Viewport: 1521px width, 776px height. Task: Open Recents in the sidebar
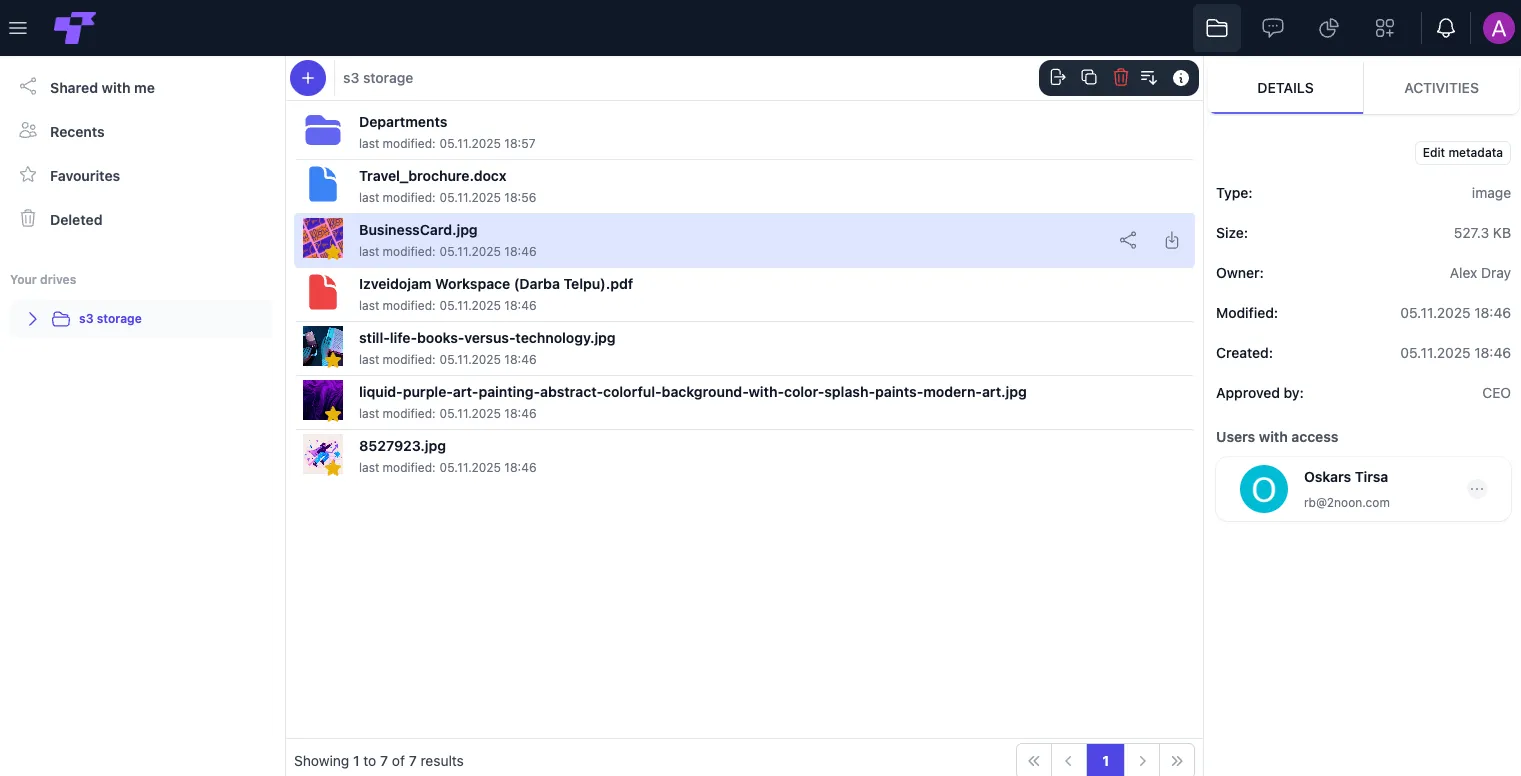pos(77,132)
